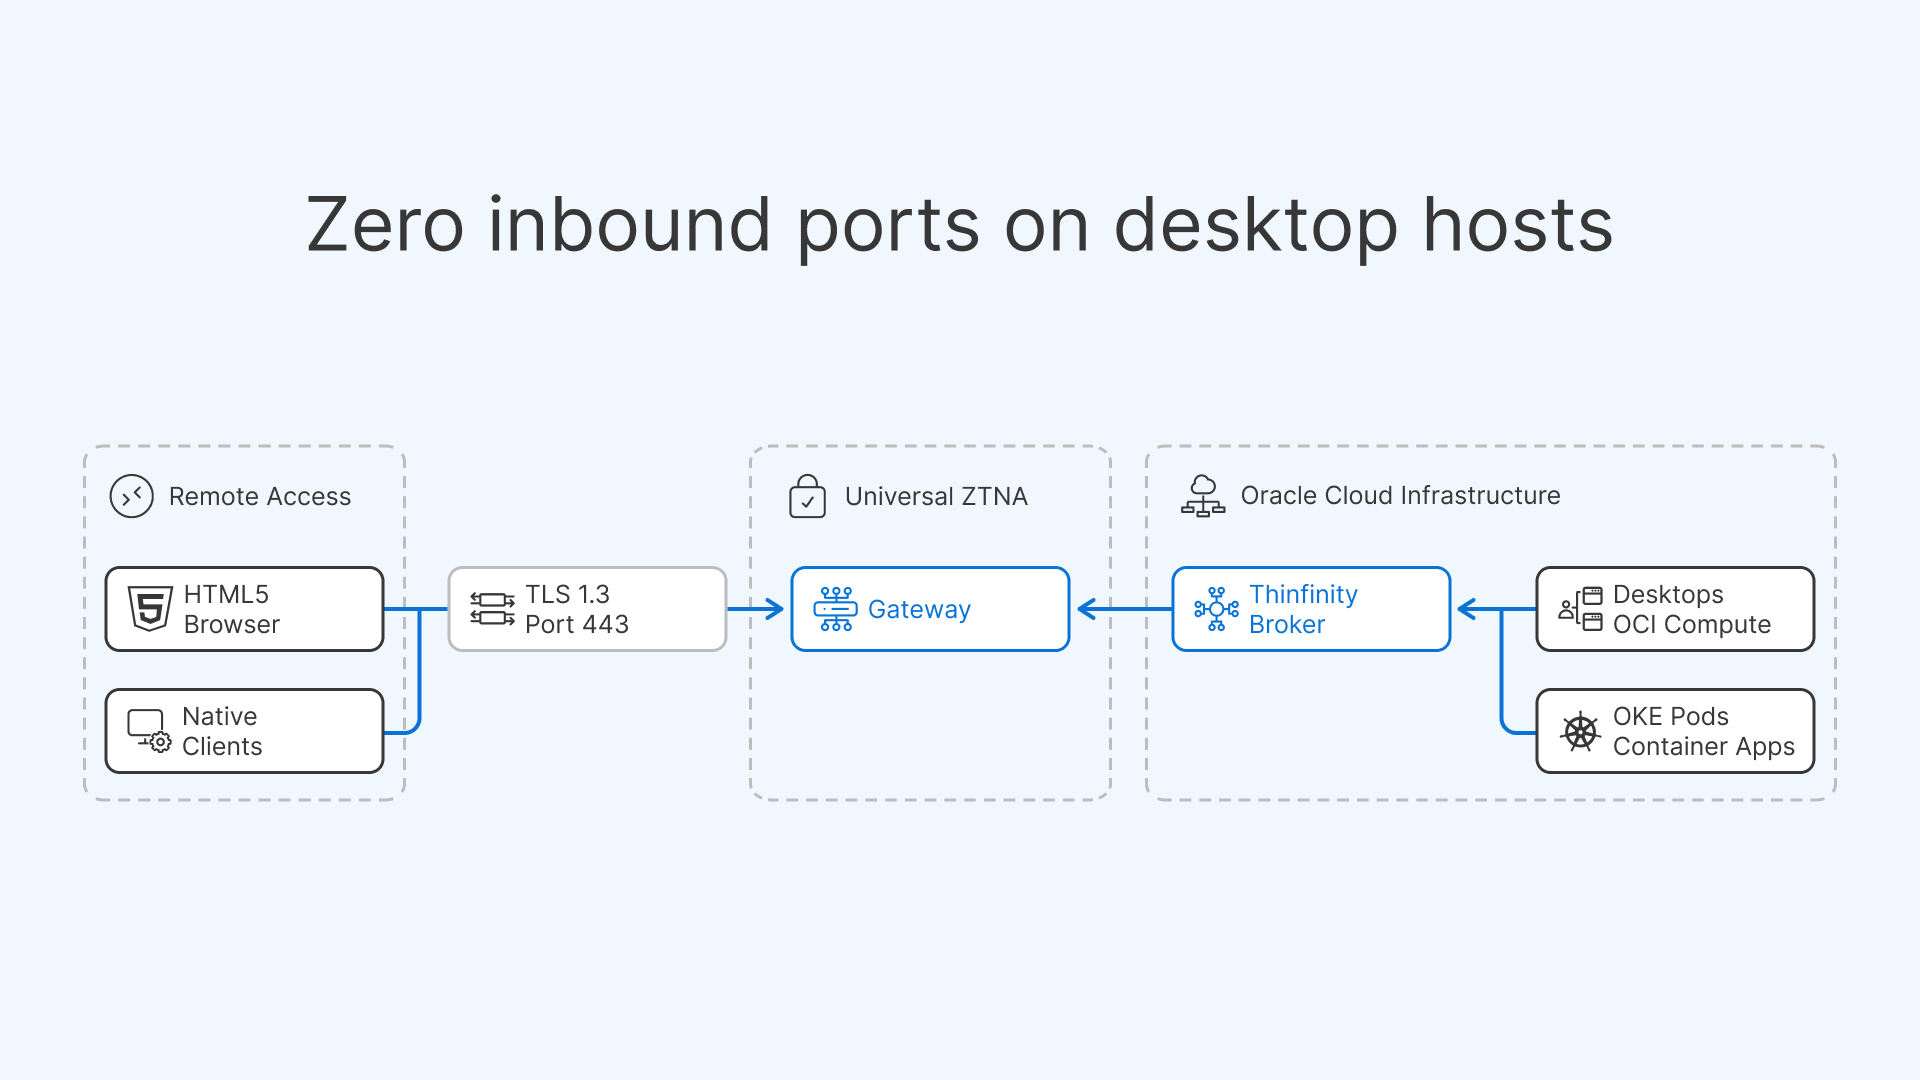Click the Thinfinity Broker hub icon
Image resolution: width=1920 pixels, height=1080 pixels.
point(1217,609)
